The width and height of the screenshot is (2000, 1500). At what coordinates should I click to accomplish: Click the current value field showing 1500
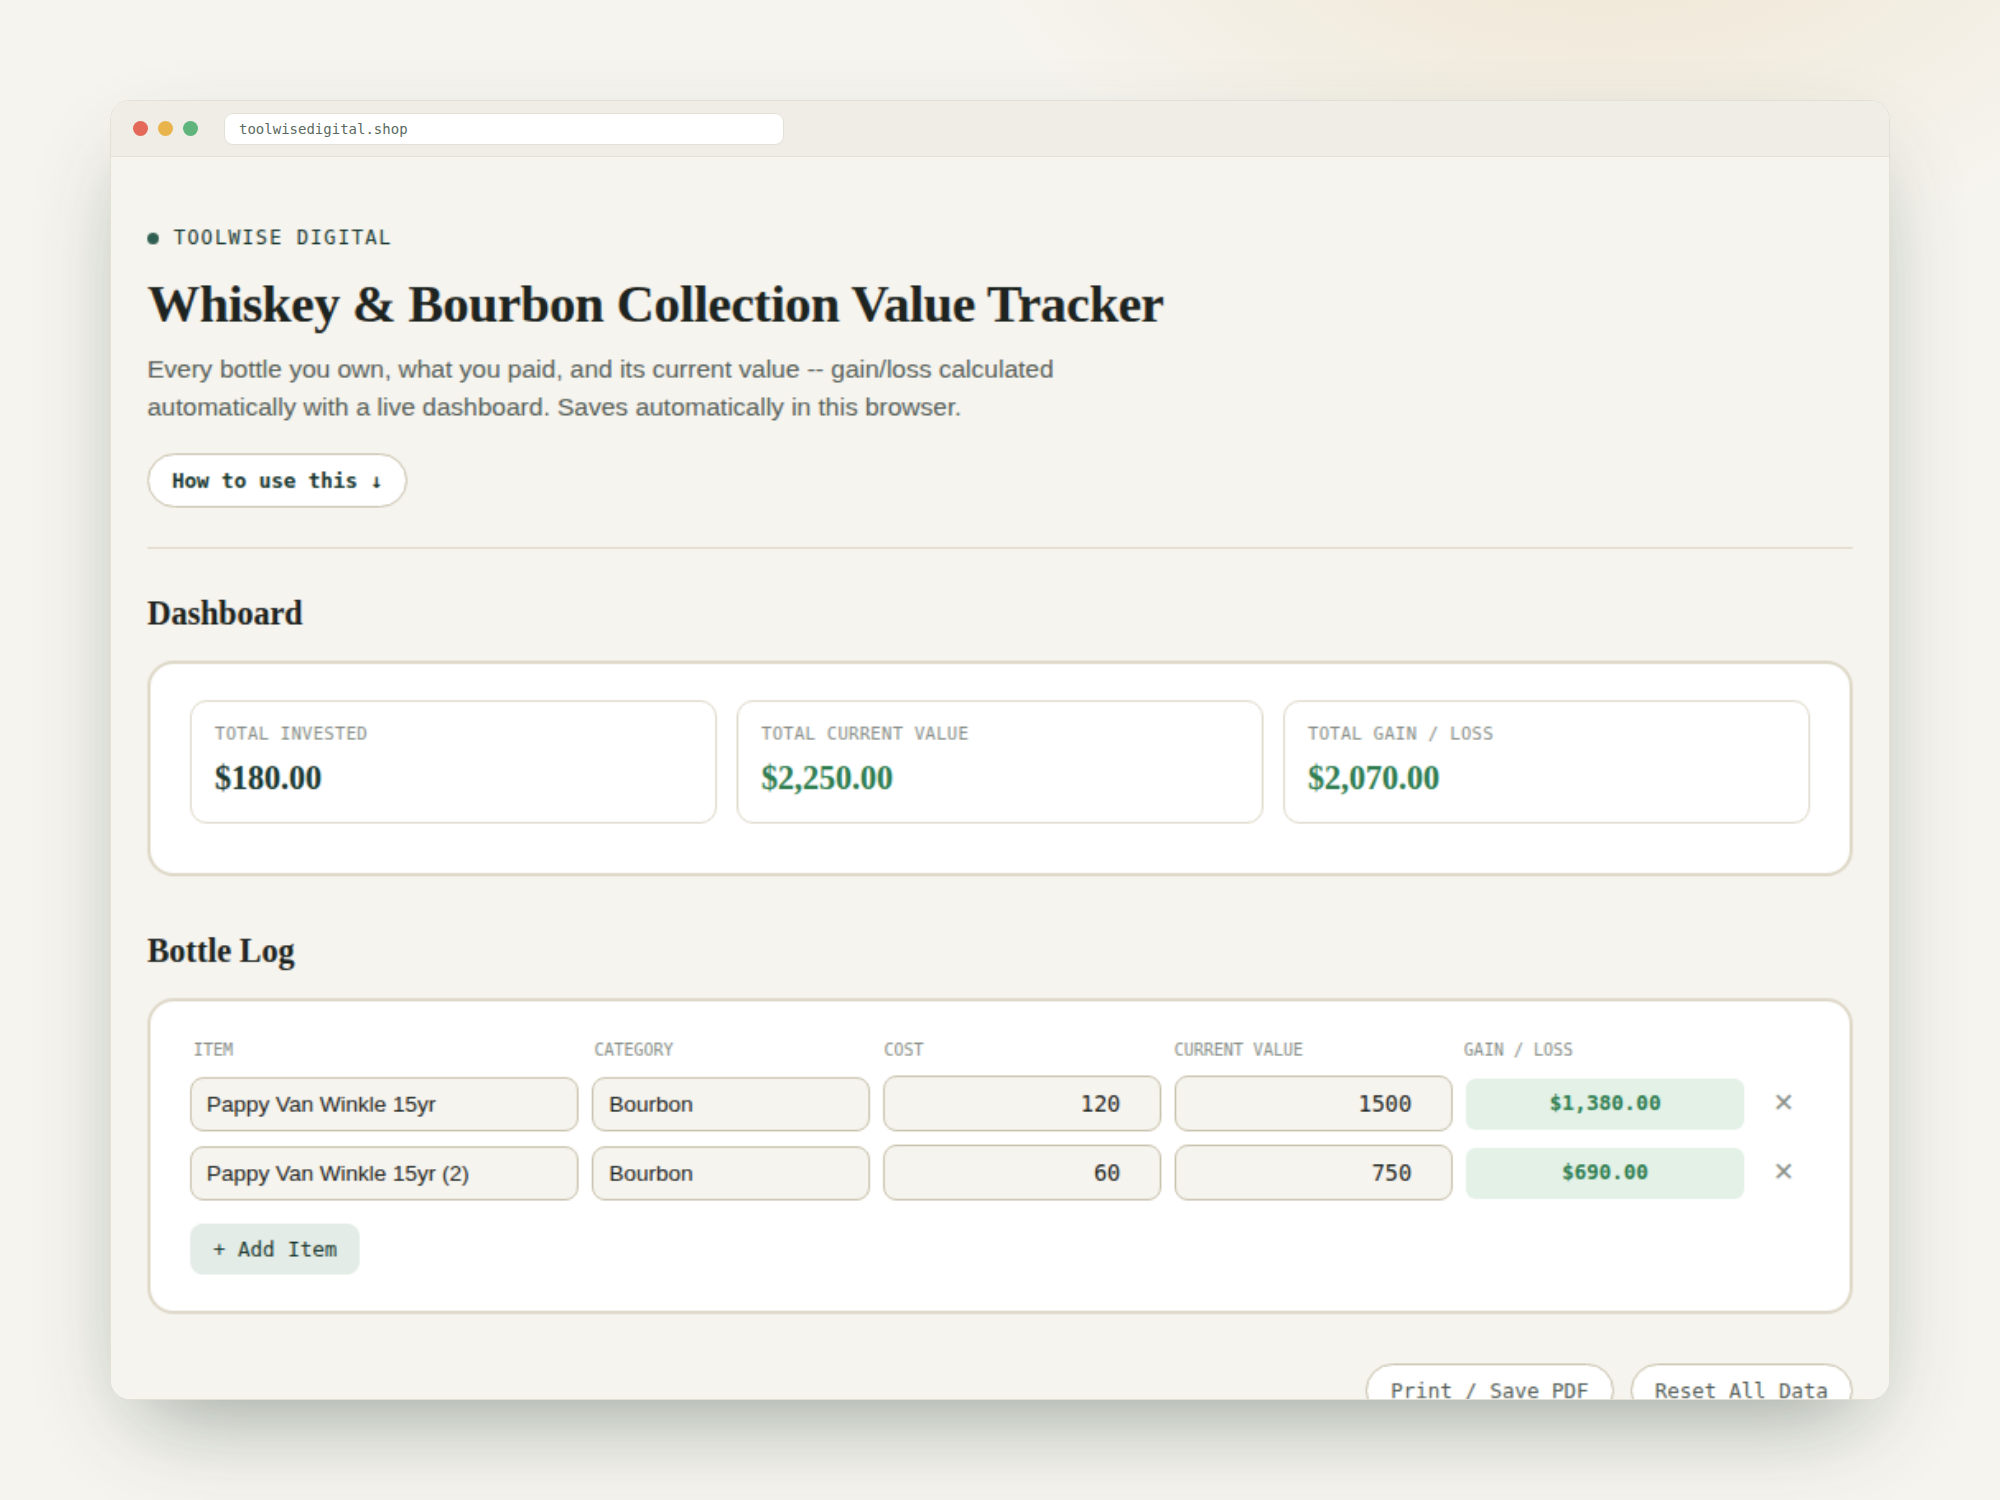[1313, 1104]
